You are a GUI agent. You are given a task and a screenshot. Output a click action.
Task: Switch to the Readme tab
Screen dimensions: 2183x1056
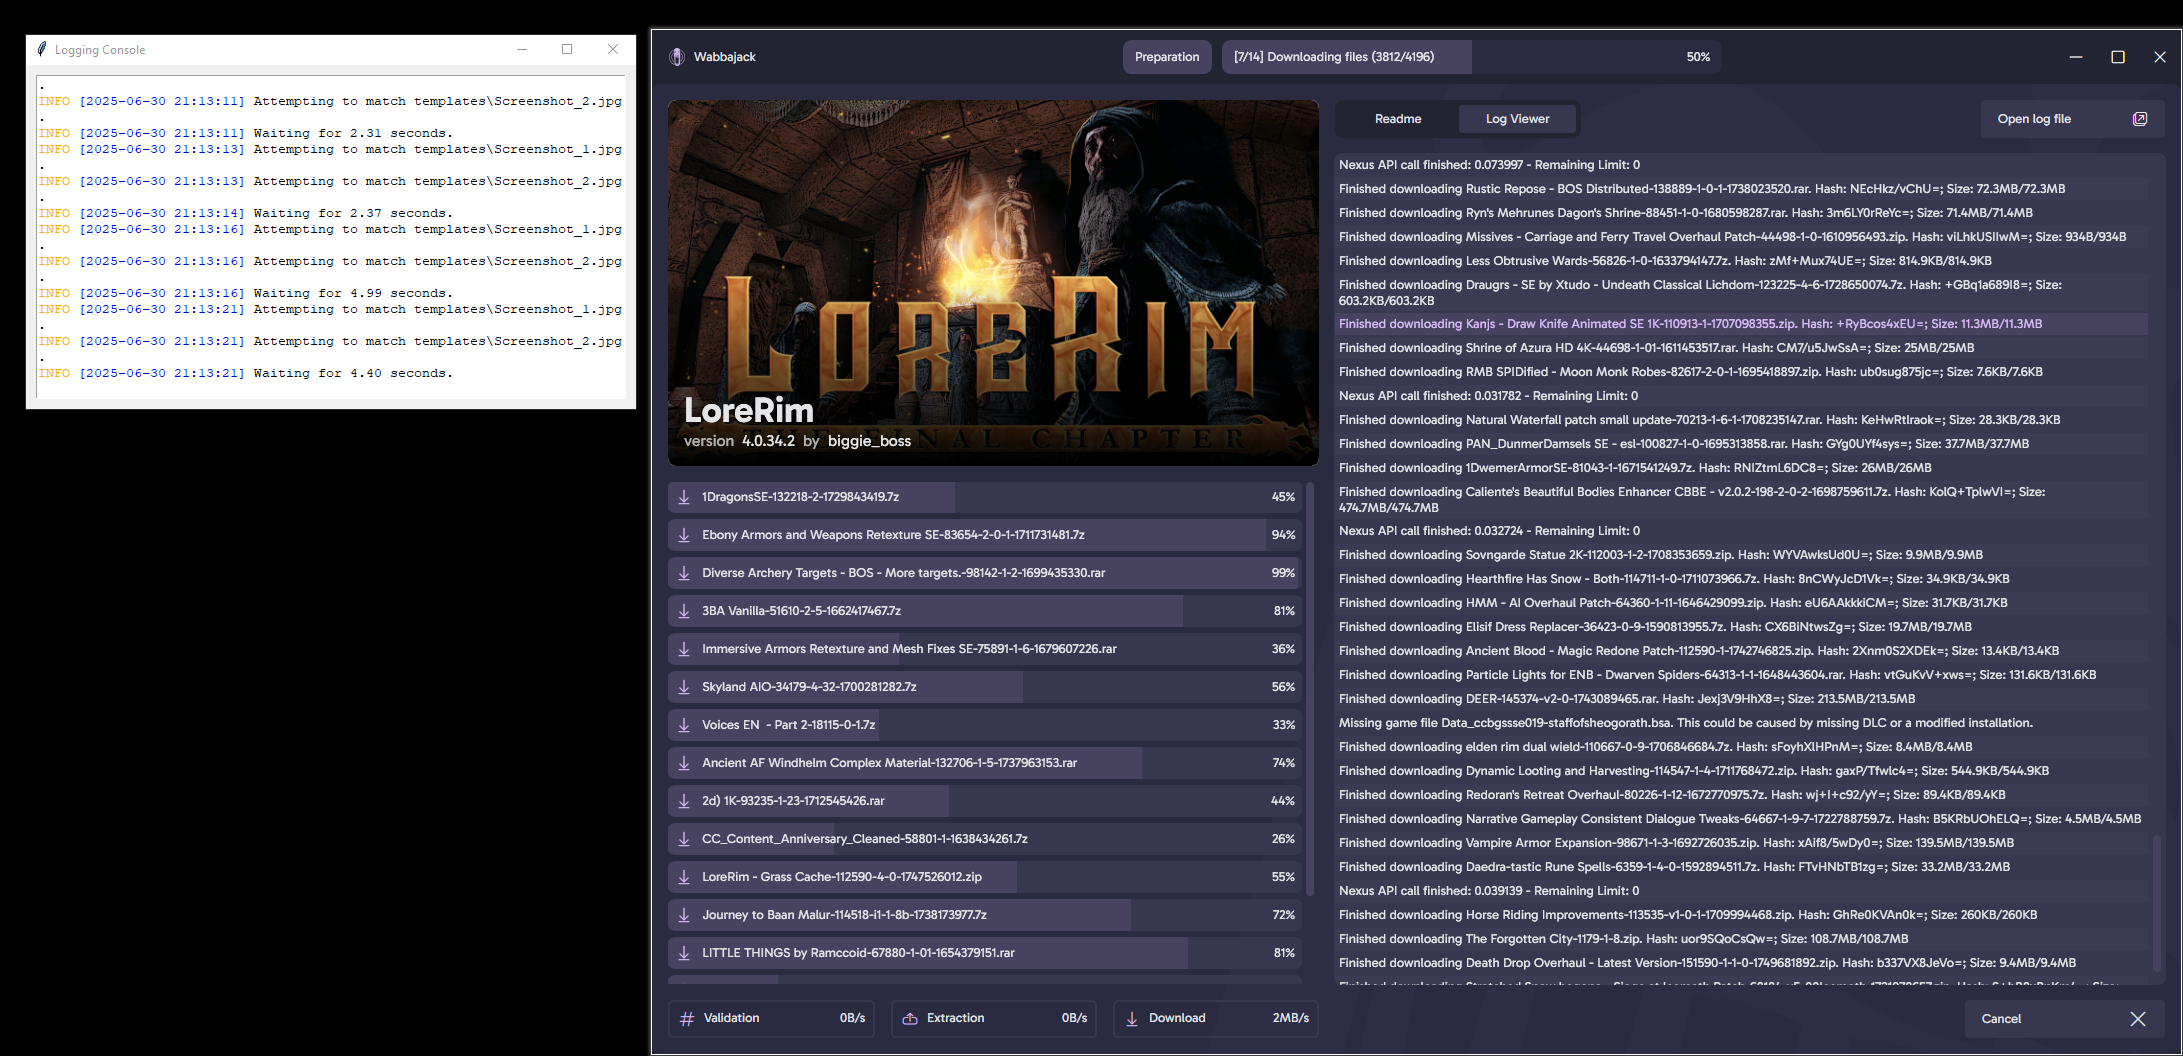(1398, 119)
